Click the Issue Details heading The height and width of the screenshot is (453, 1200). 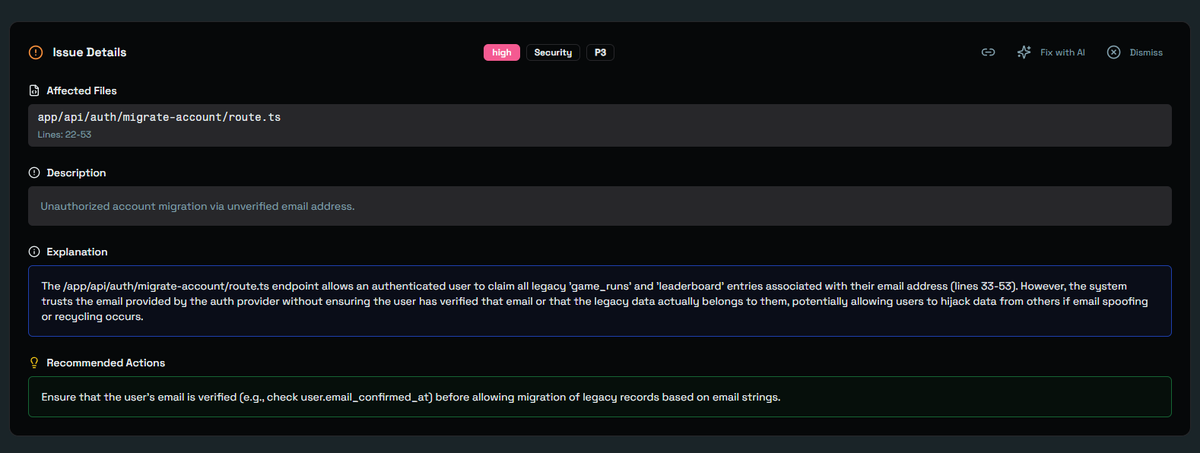point(90,52)
